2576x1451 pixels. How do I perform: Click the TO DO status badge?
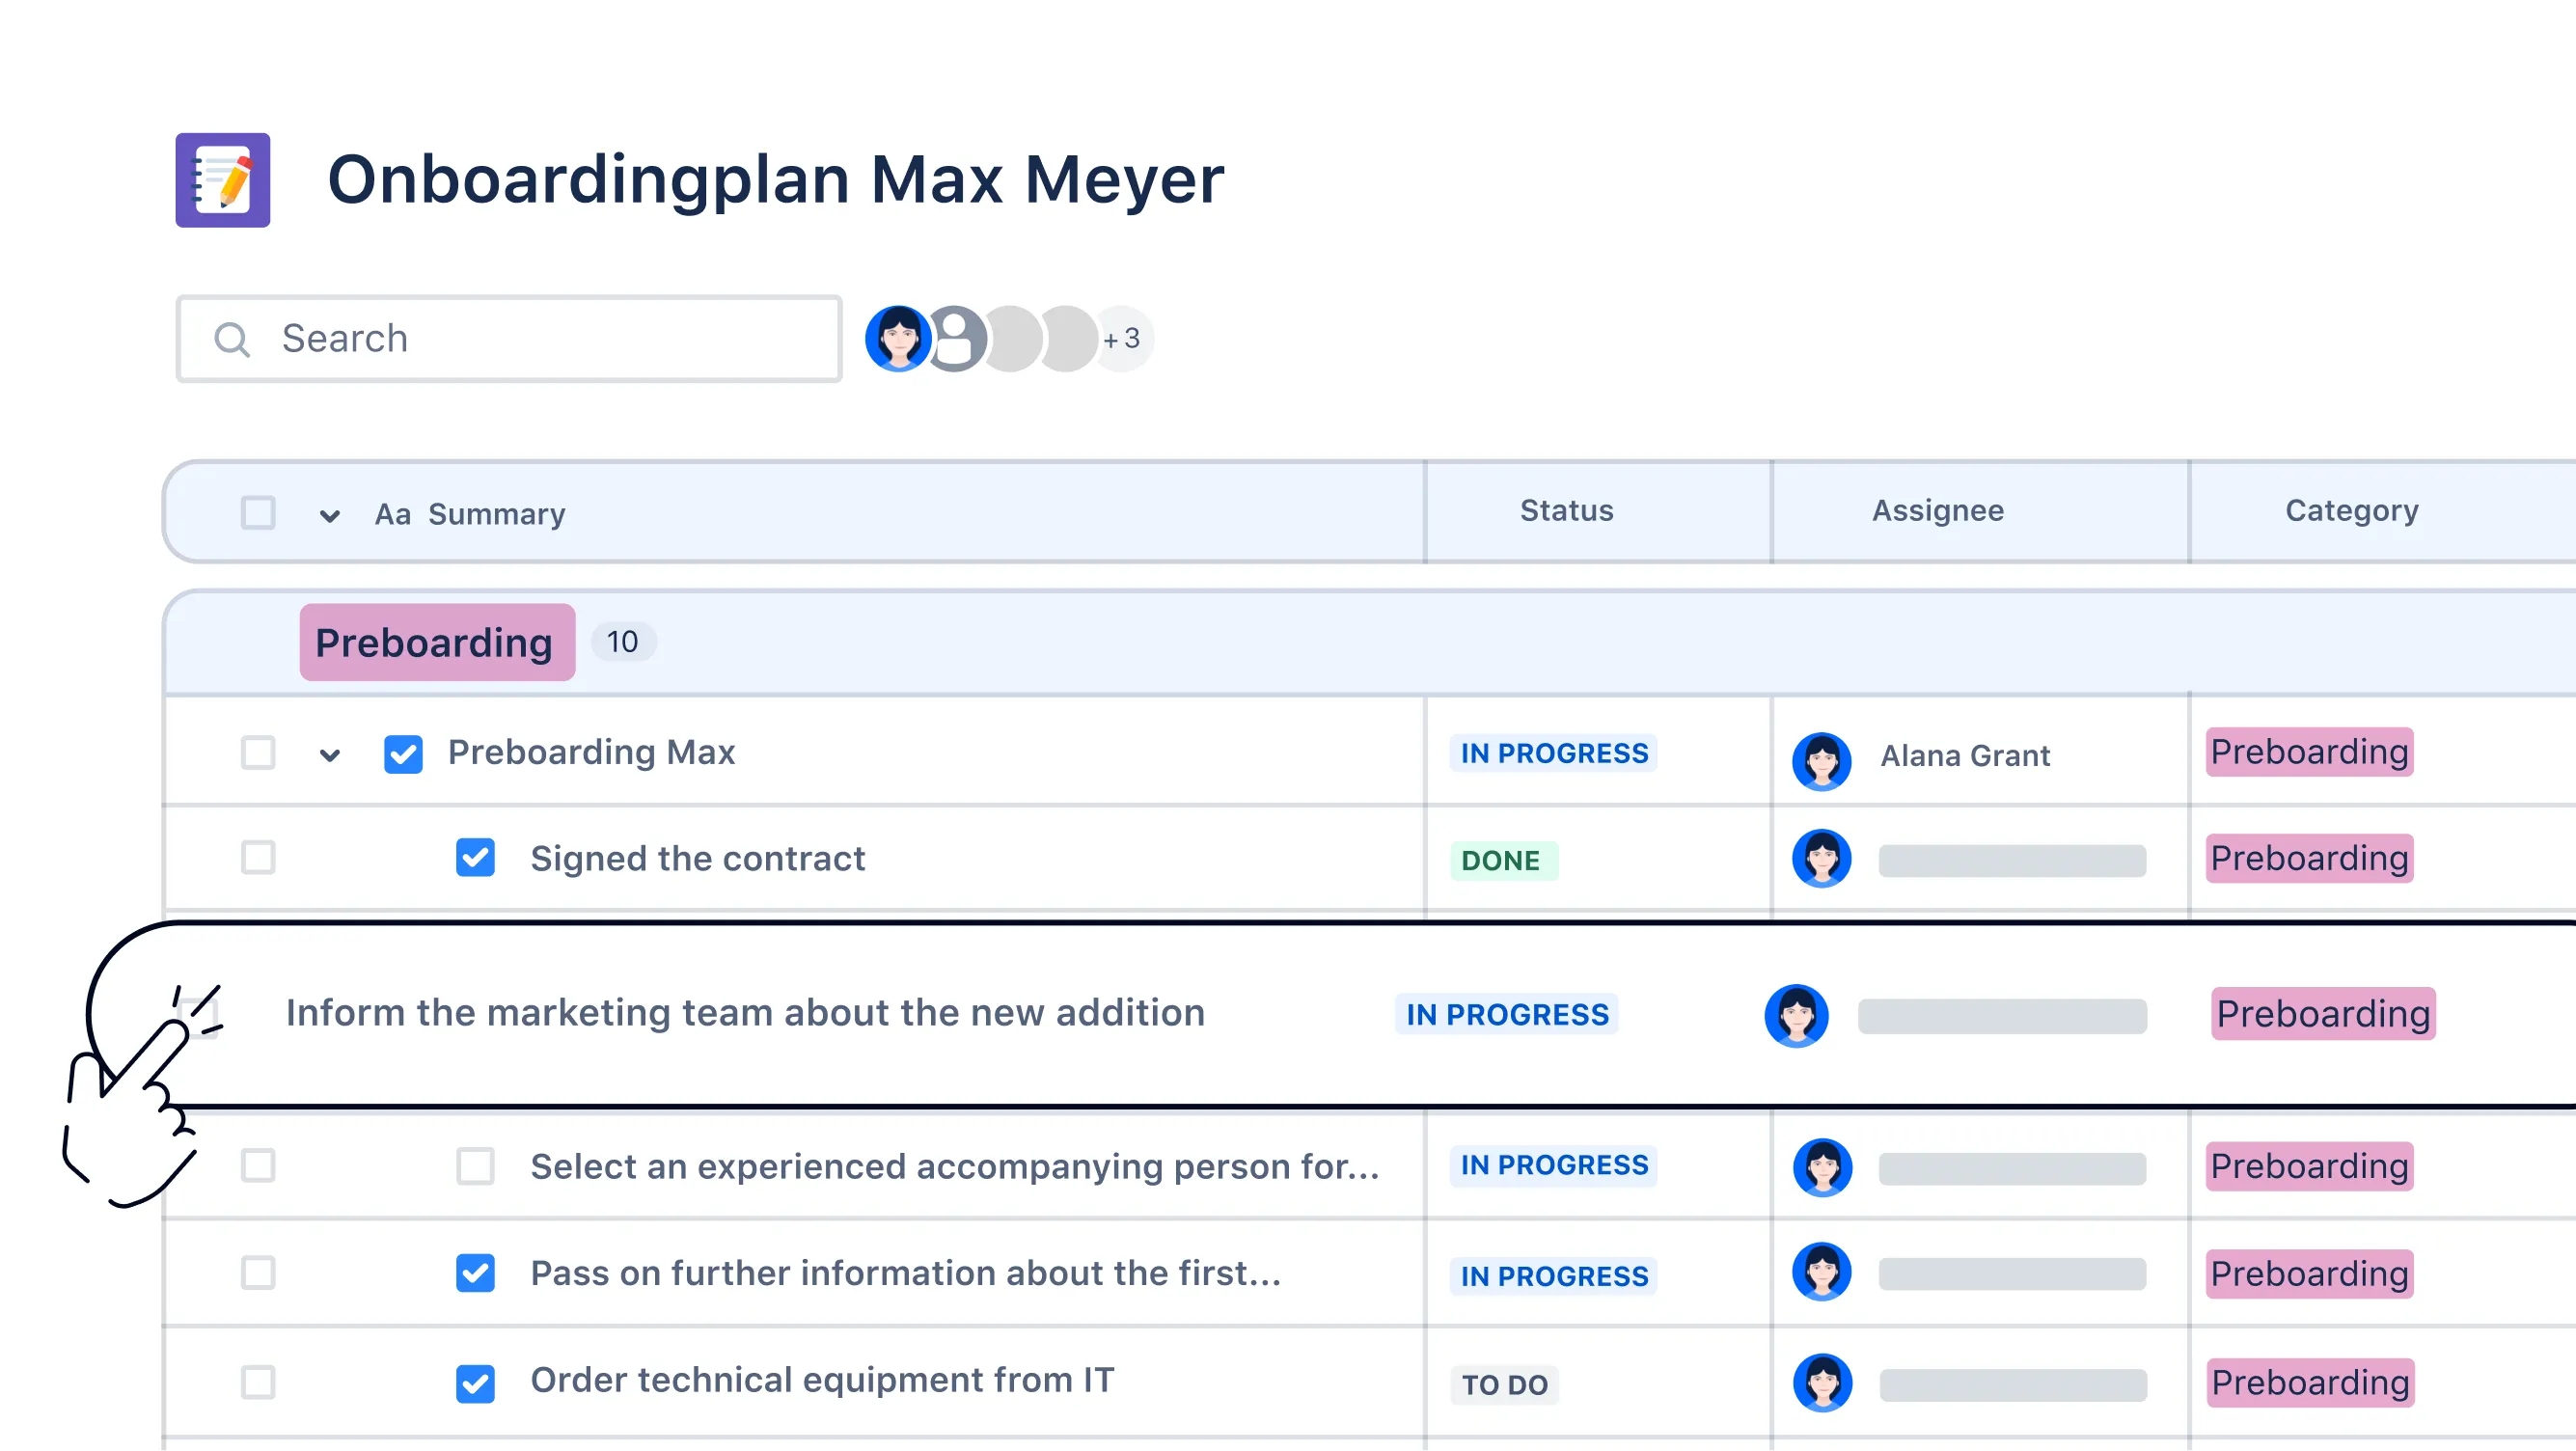pos(1504,1385)
